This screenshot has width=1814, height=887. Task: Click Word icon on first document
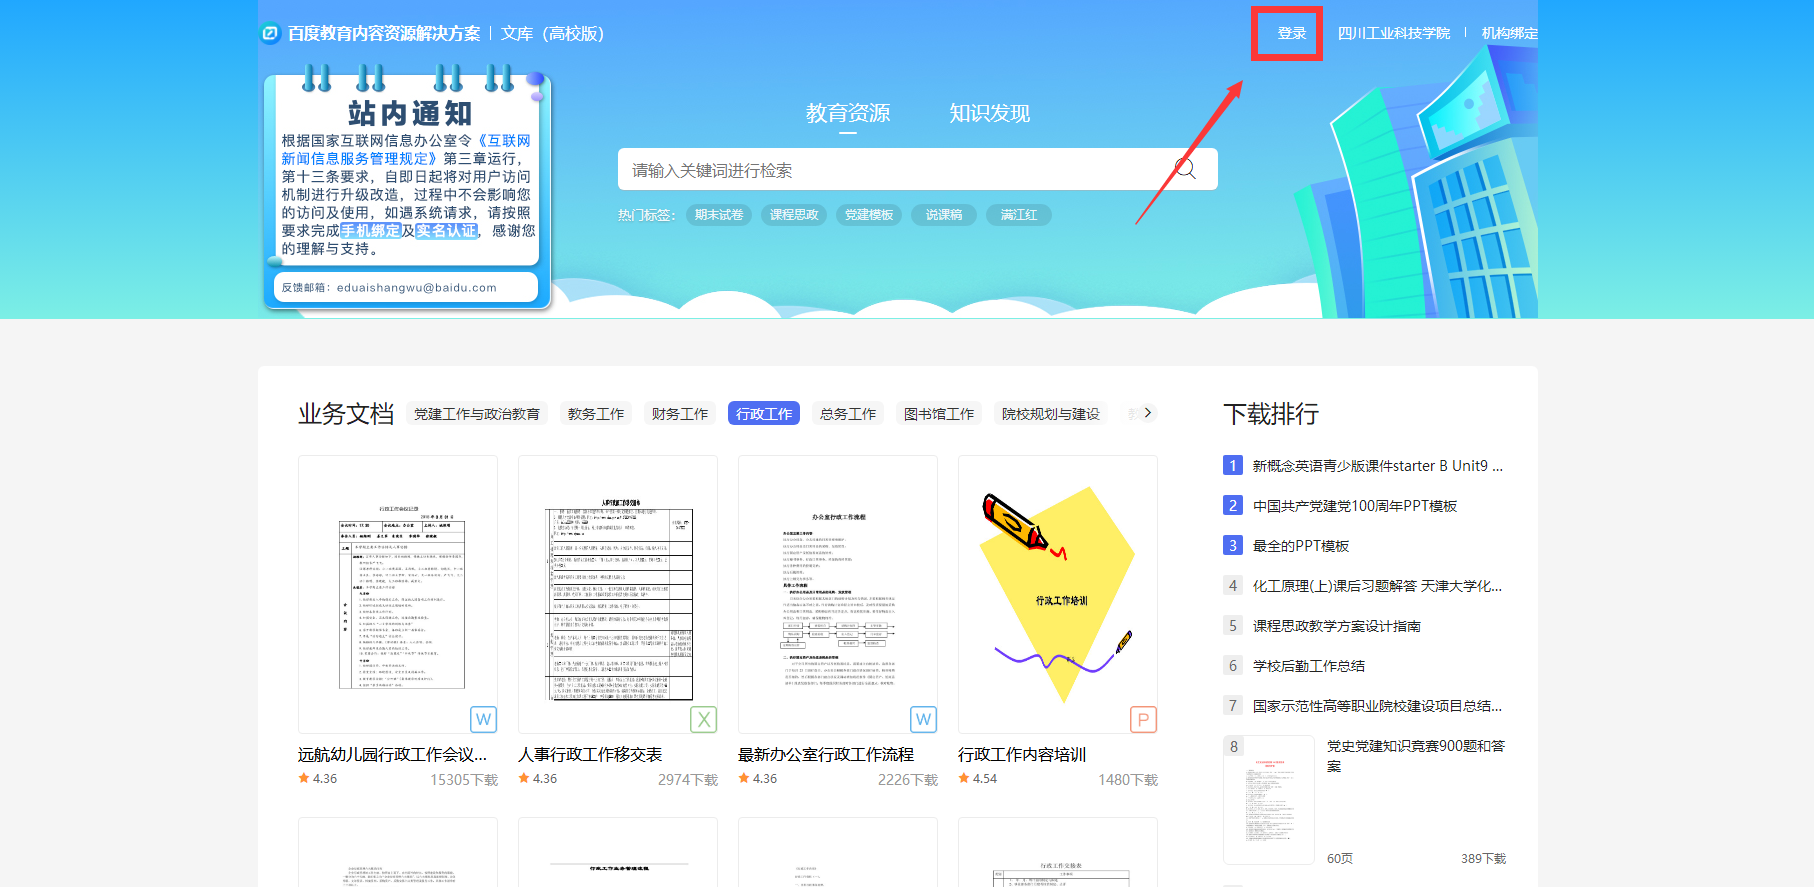click(483, 719)
